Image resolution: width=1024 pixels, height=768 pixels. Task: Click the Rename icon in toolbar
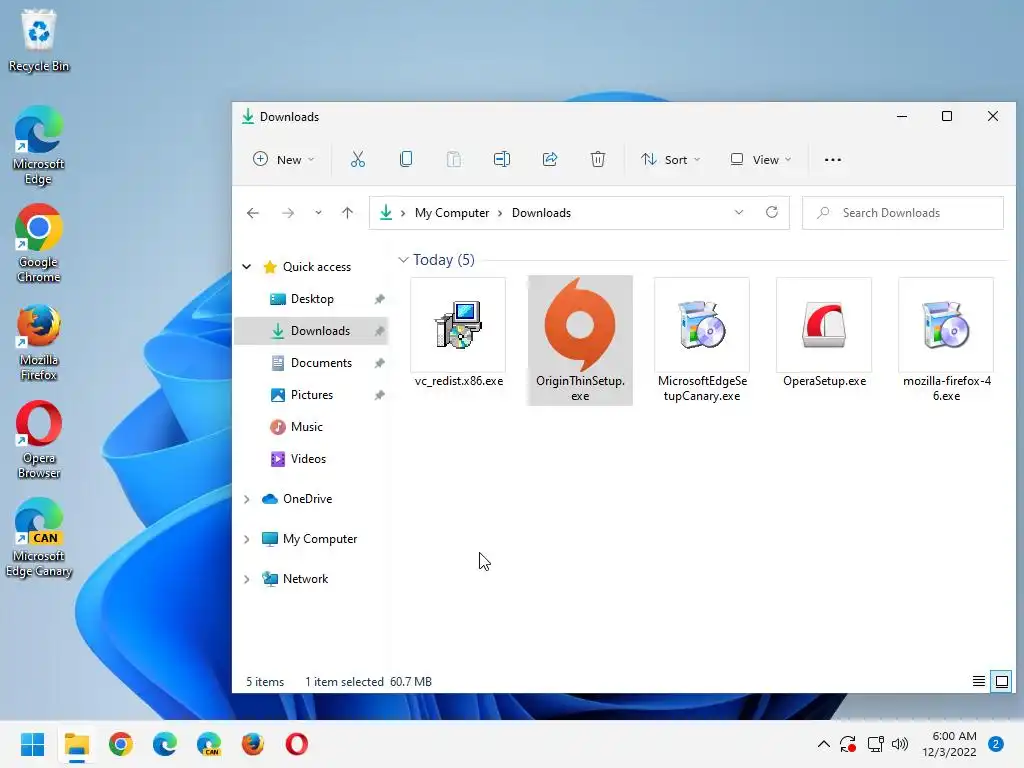(502, 159)
